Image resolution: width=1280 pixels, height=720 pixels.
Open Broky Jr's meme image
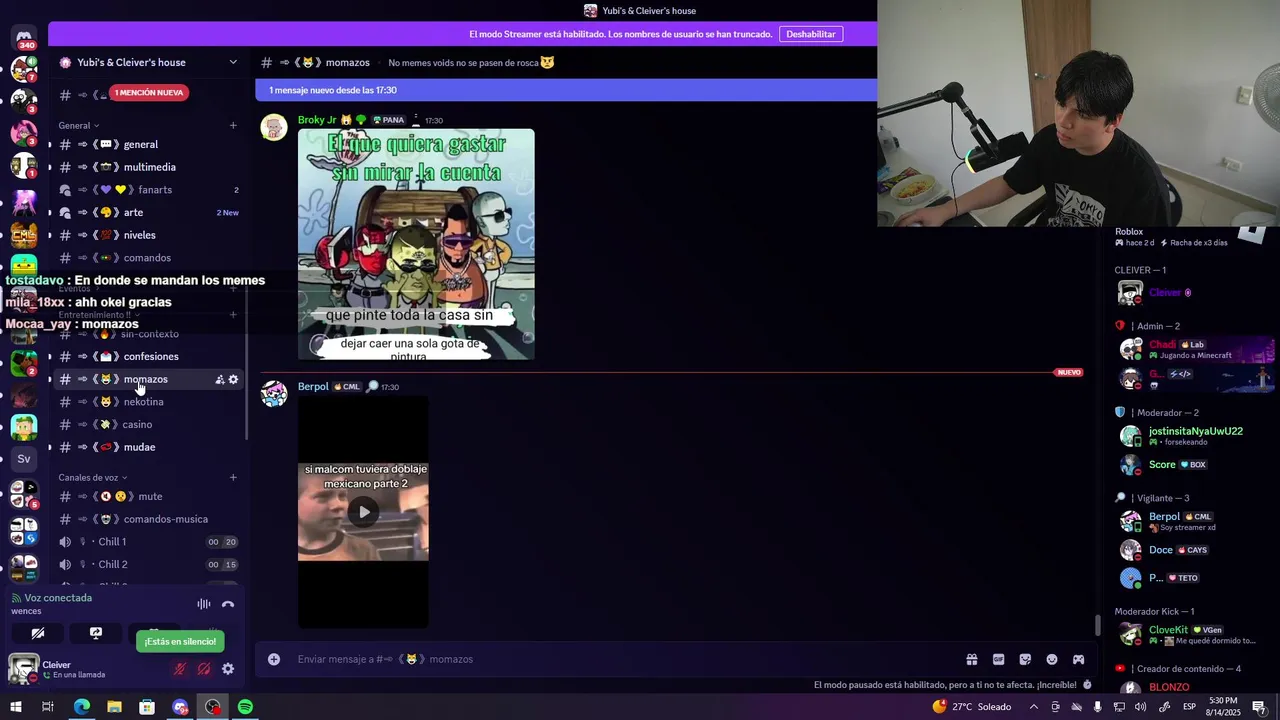[x=416, y=244]
